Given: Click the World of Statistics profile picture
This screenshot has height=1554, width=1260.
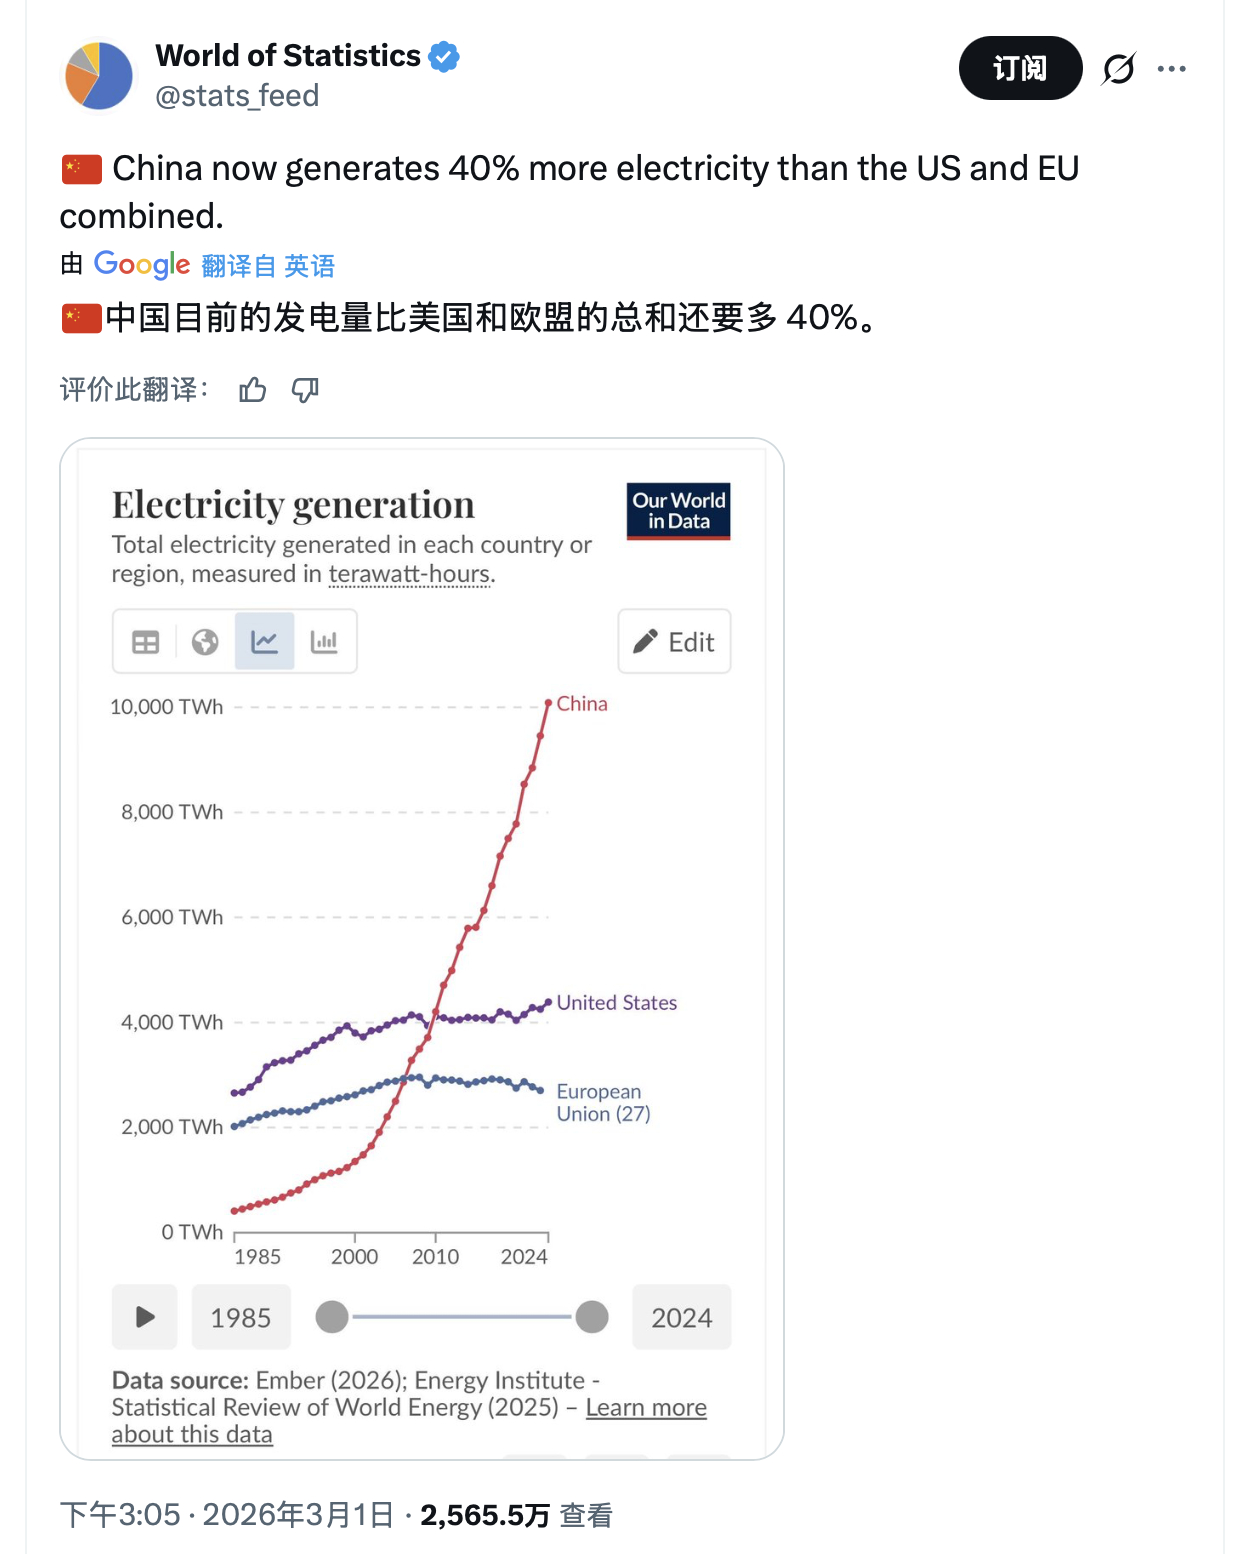Looking at the screenshot, I should (x=97, y=75).
